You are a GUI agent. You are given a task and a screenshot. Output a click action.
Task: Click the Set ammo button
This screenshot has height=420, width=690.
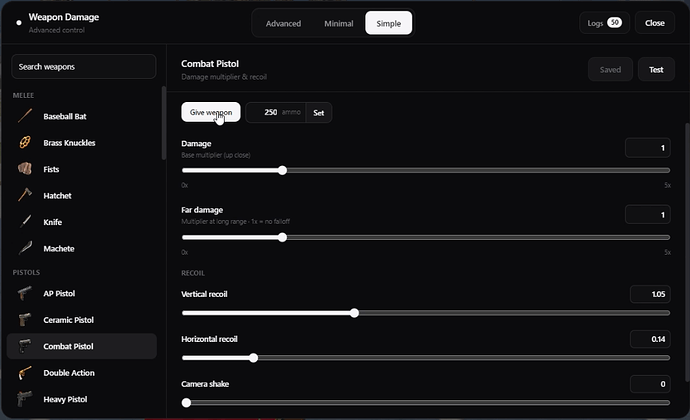[x=319, y=113]
